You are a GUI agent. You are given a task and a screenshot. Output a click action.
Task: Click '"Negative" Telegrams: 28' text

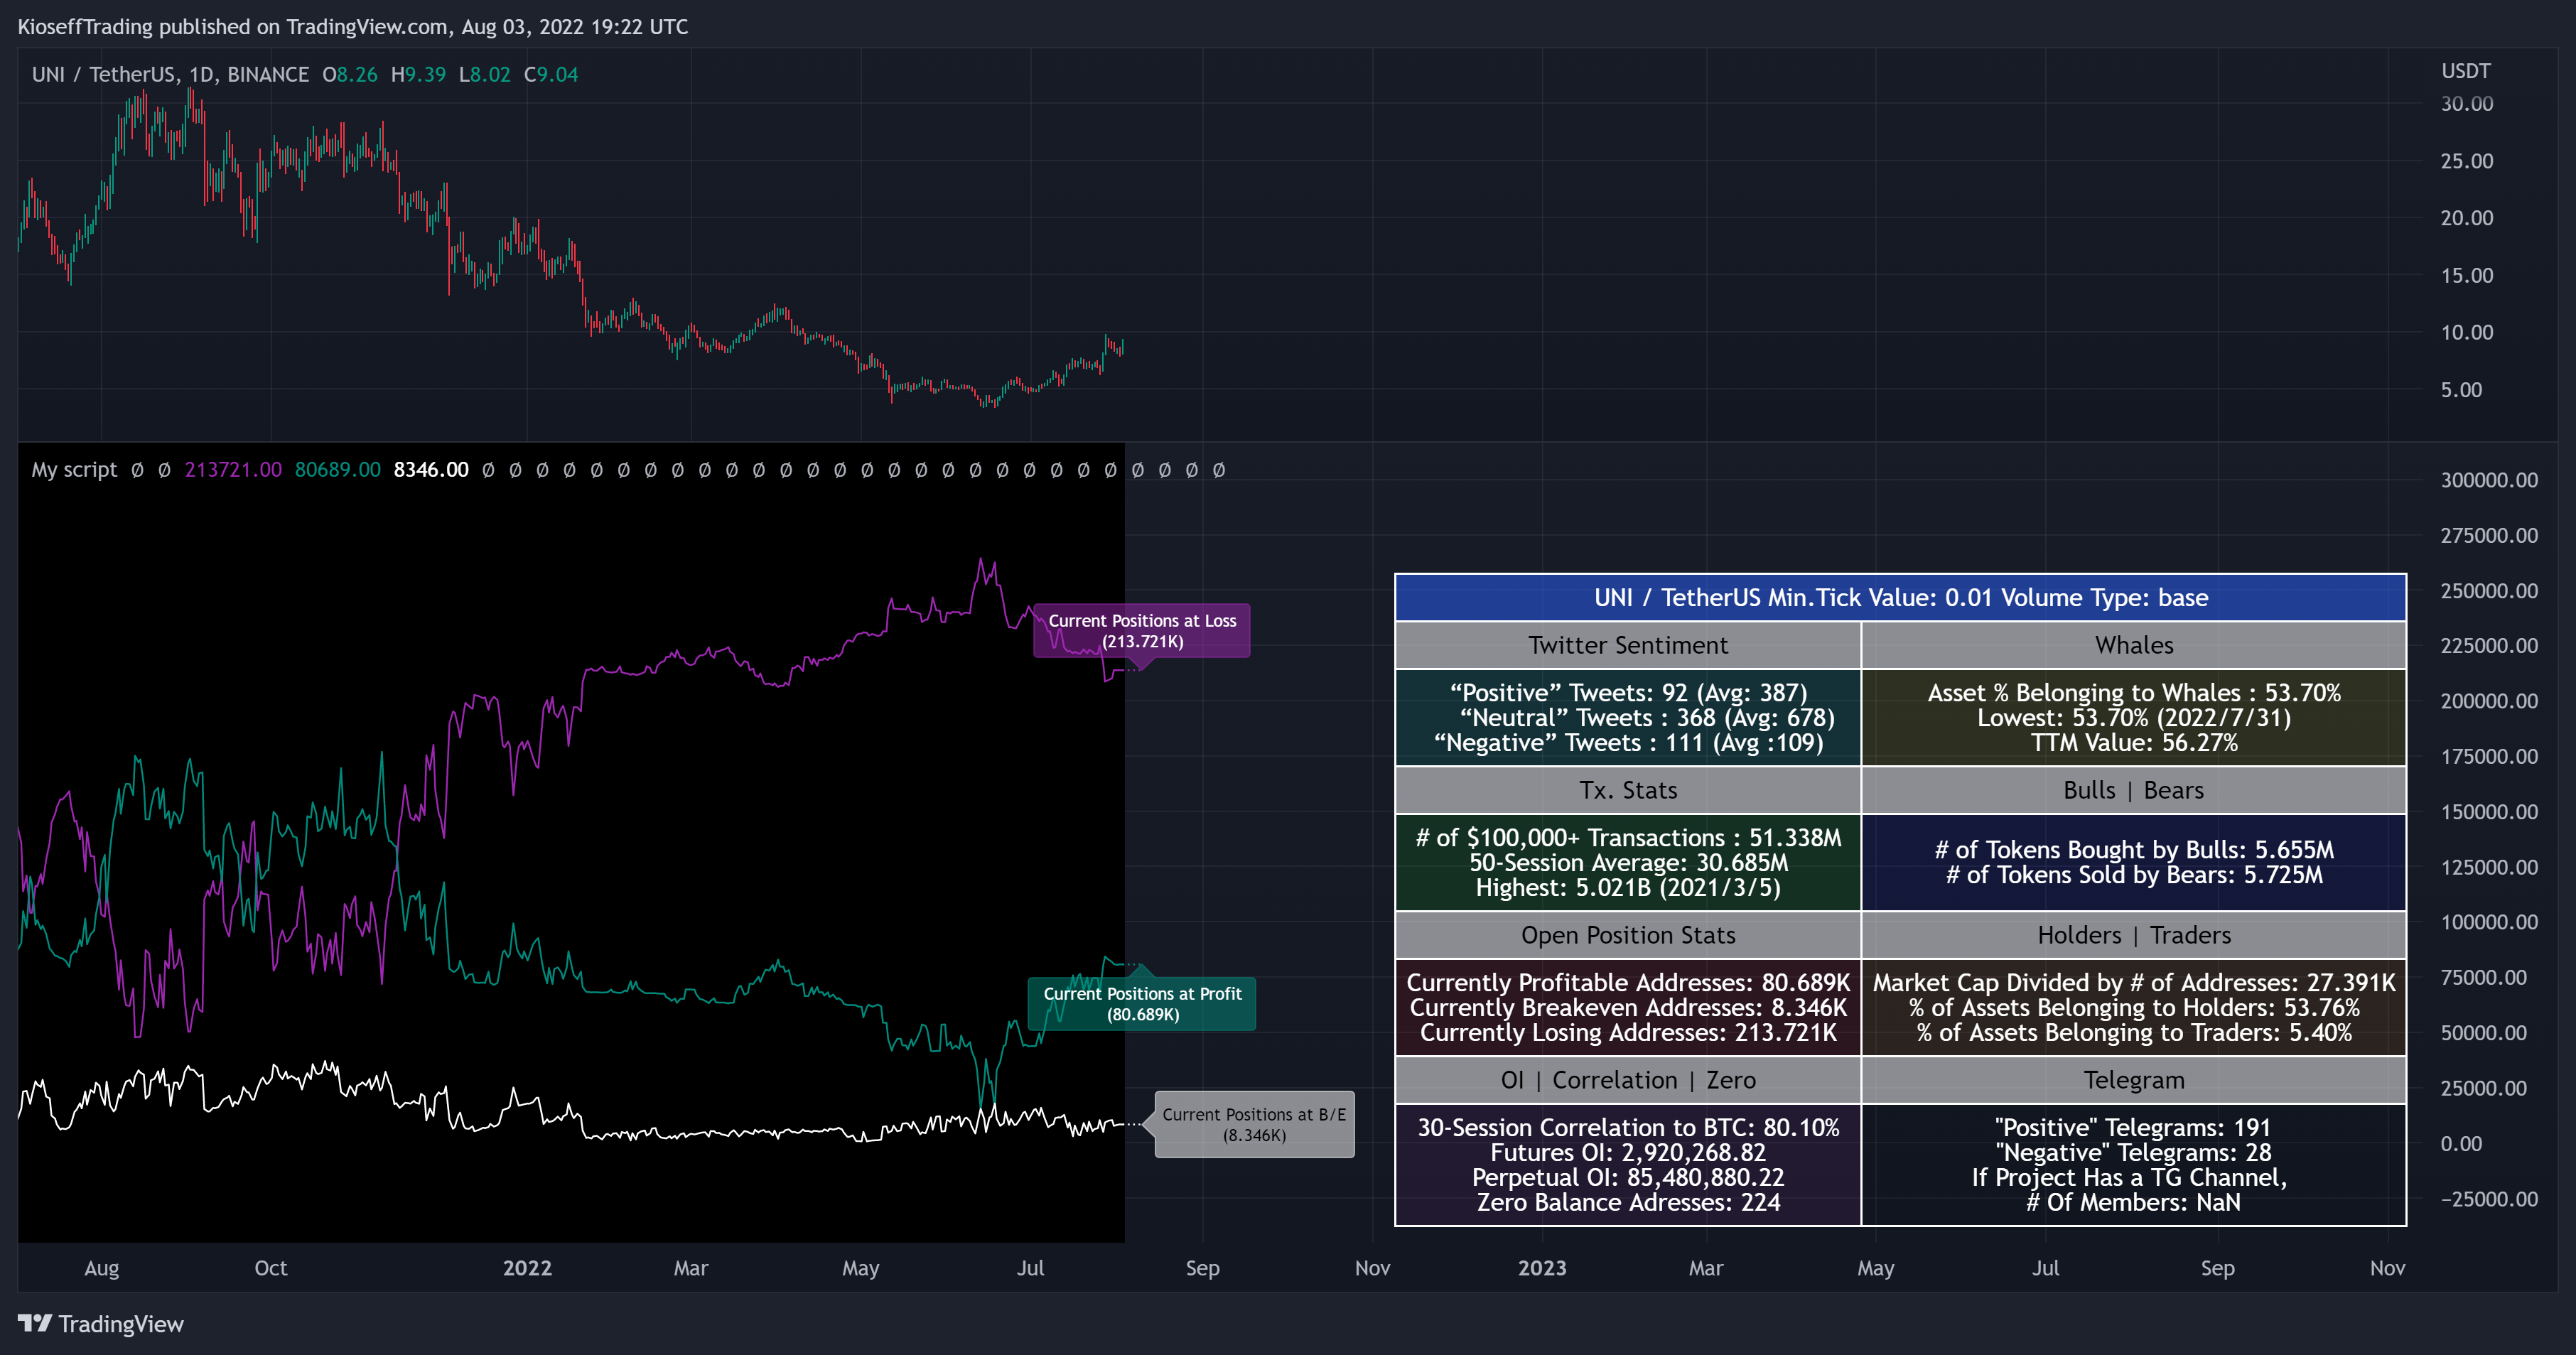(2134, 1153)
